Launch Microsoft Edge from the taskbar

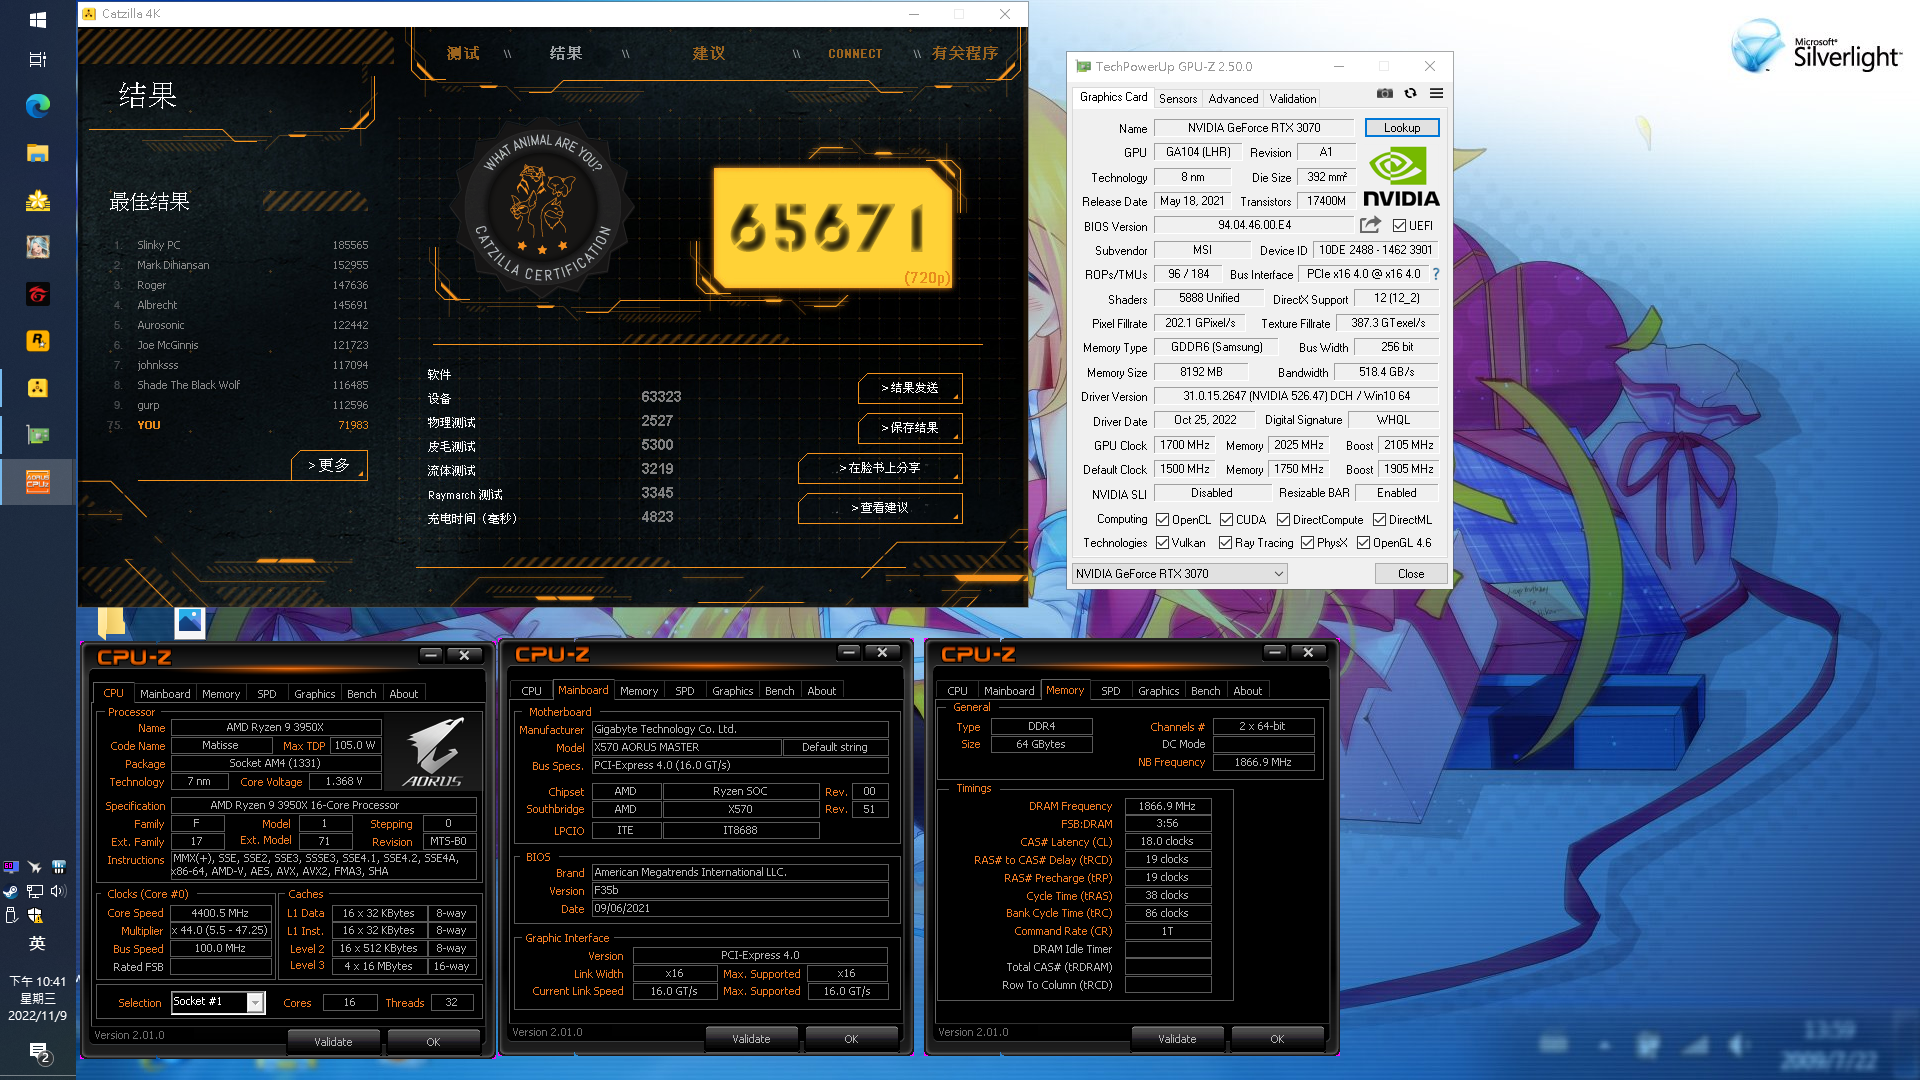point(37,106)
